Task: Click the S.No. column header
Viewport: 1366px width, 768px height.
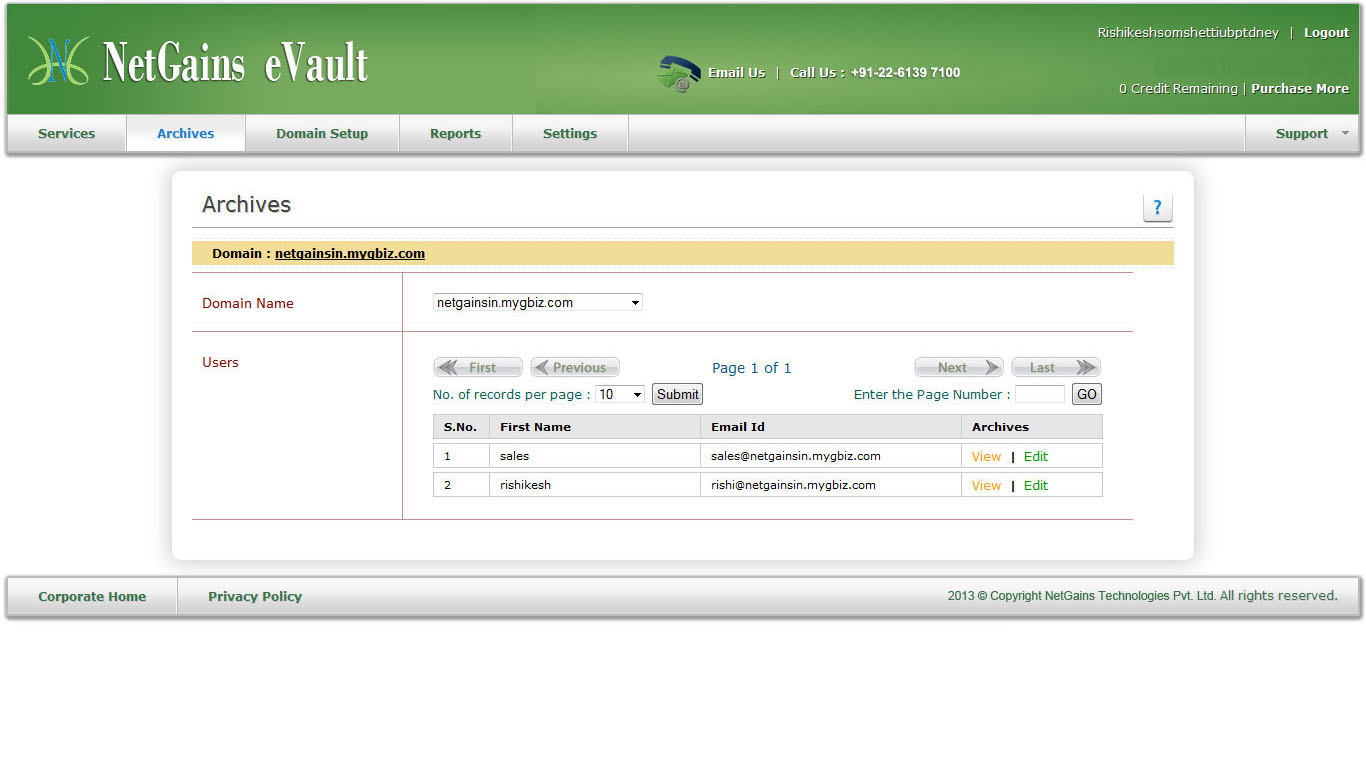Action: tap(461, 427)
